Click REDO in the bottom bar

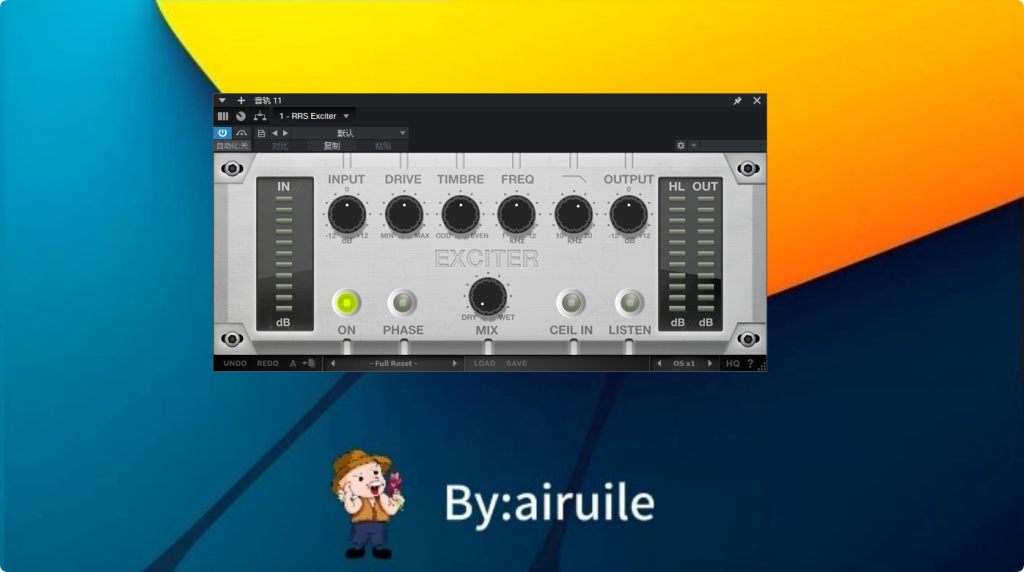pyautogui.click(x=268, y=364)
